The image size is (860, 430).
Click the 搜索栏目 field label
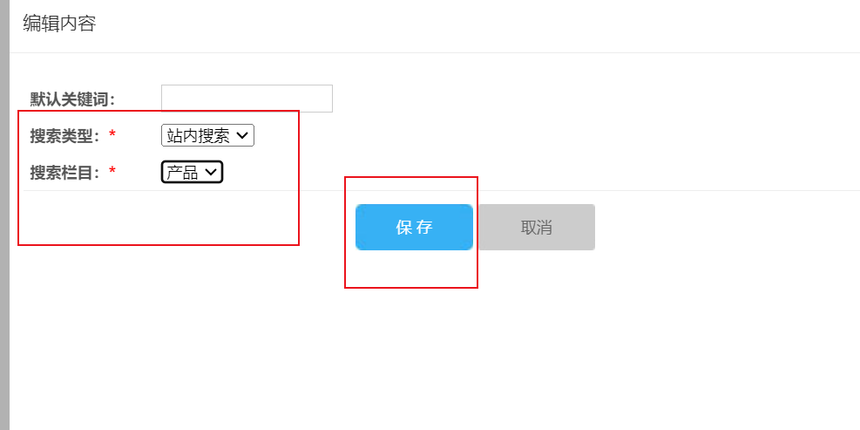[x=65, y=172]
